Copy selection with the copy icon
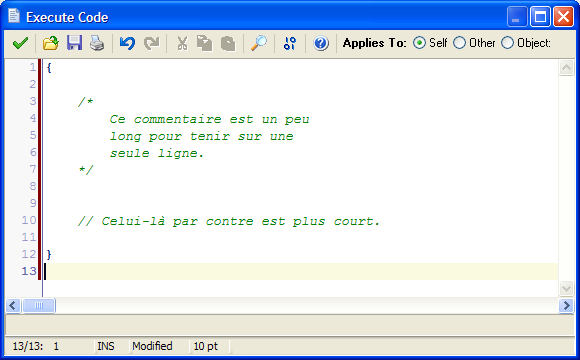The height and width of the screenshot is (360, 580). point(205,43)
